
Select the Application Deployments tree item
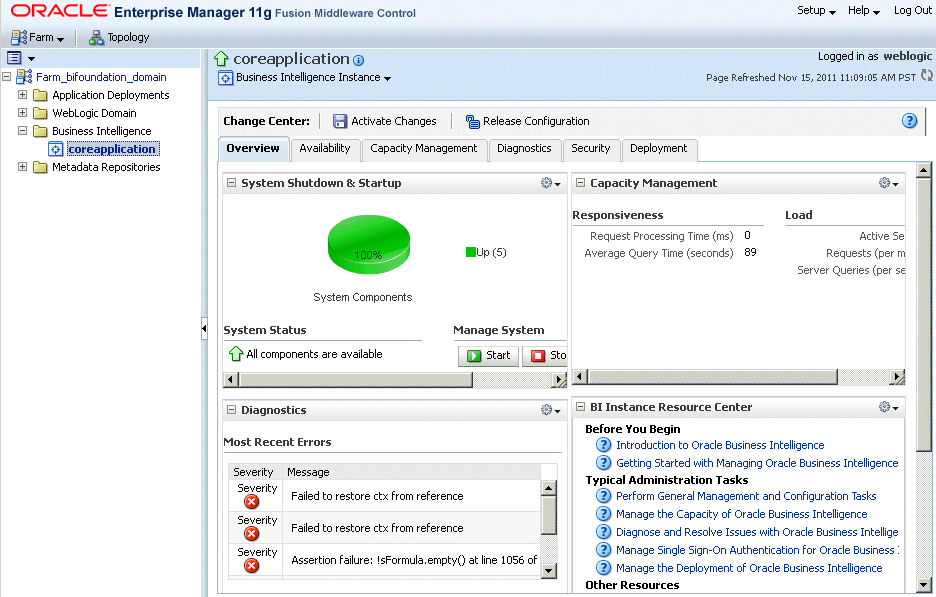[110, 95]
